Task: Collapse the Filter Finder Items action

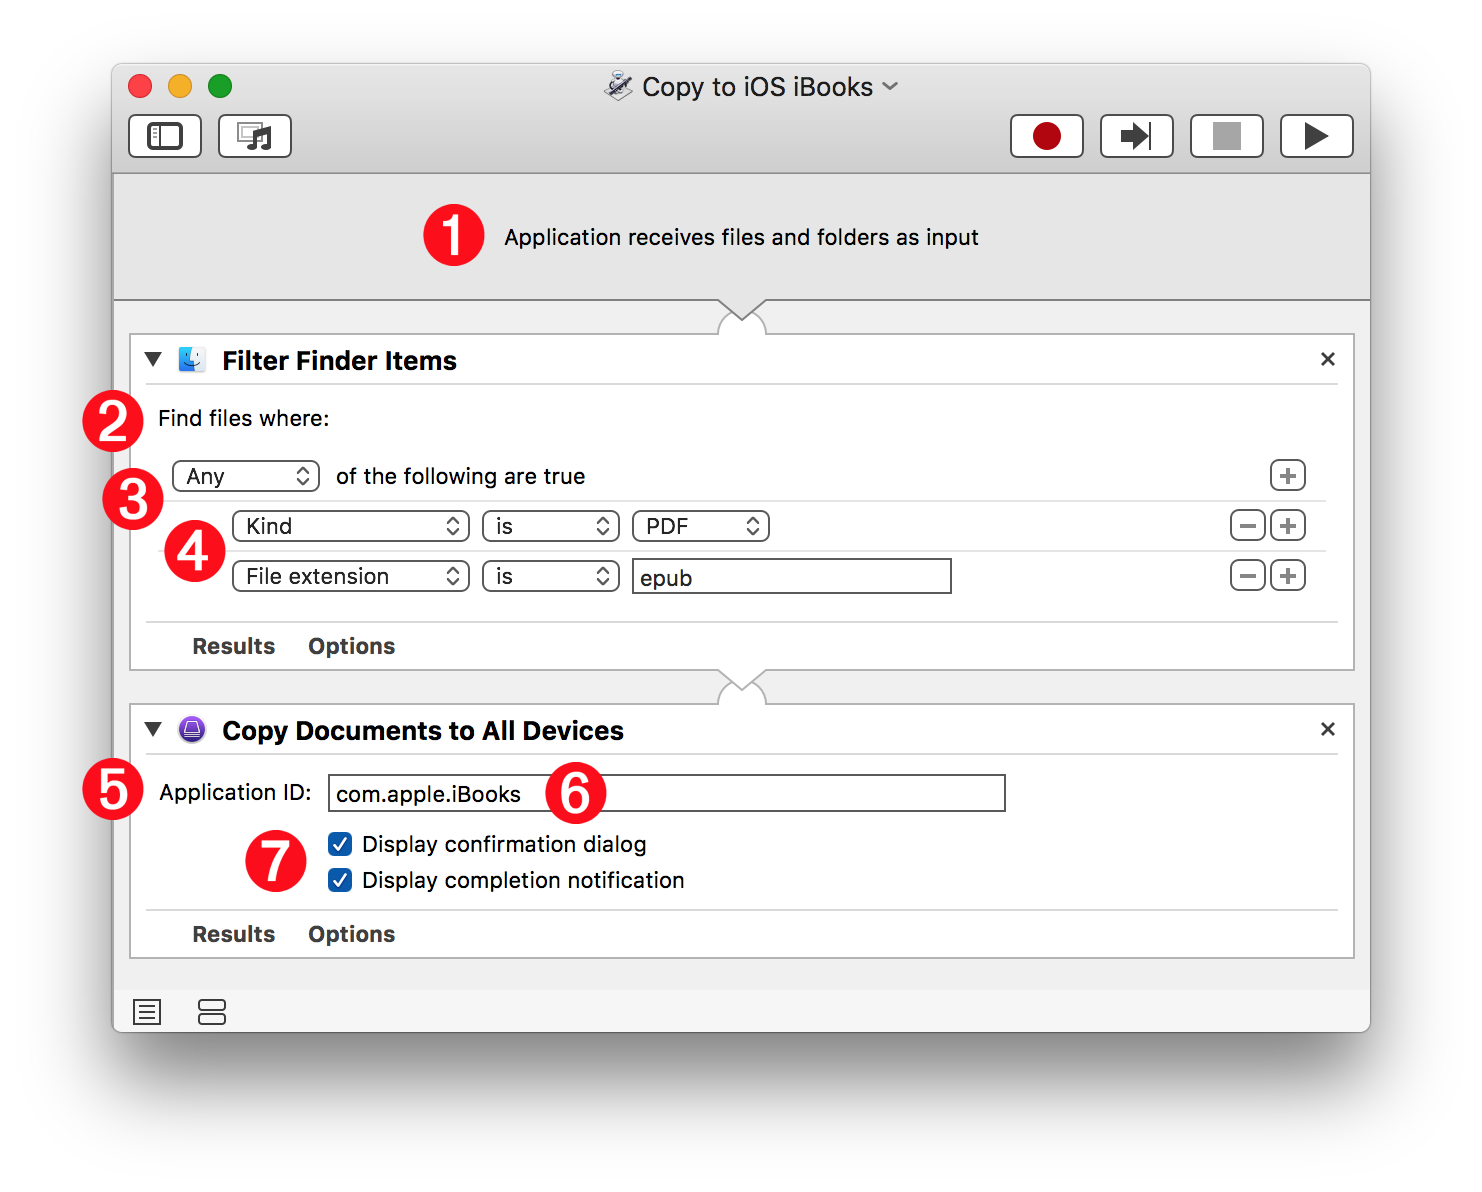Action: pos(153,359)
